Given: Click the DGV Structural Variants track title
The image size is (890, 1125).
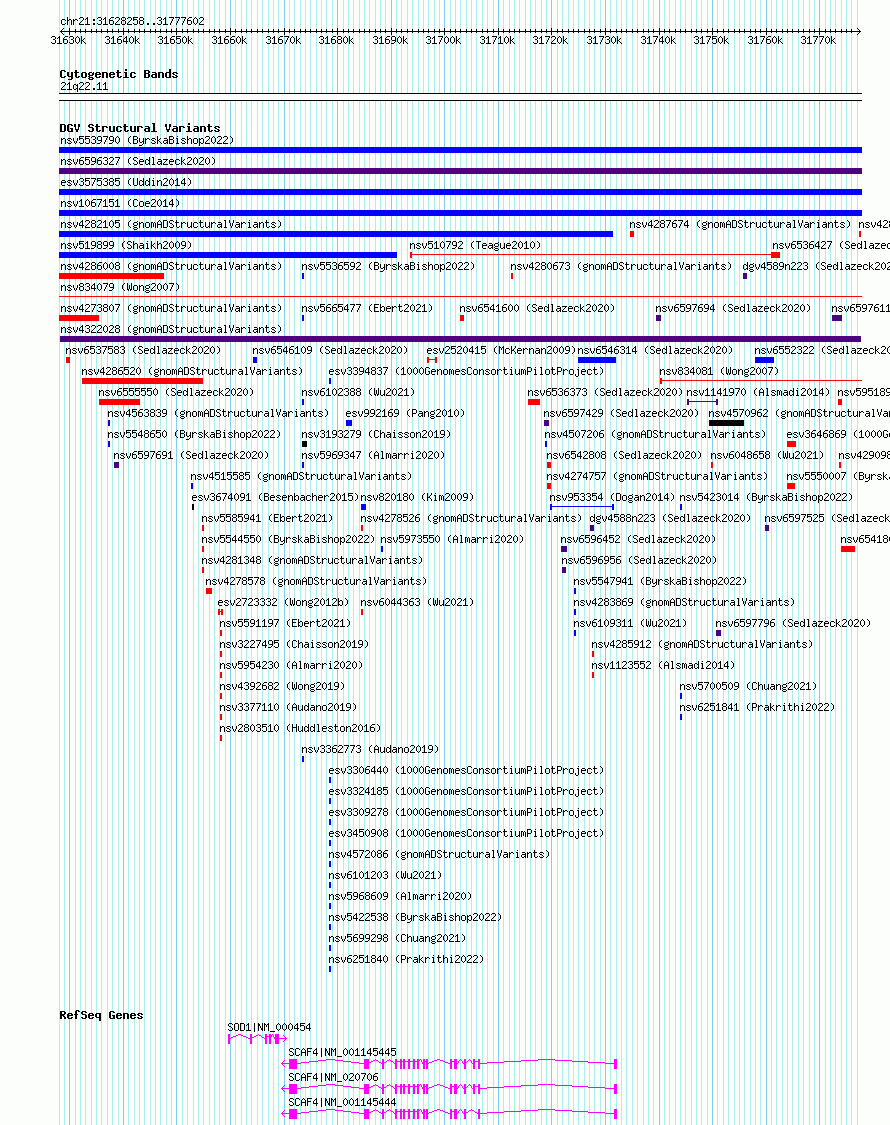Looking at the screenshot, I should (140, 128).
